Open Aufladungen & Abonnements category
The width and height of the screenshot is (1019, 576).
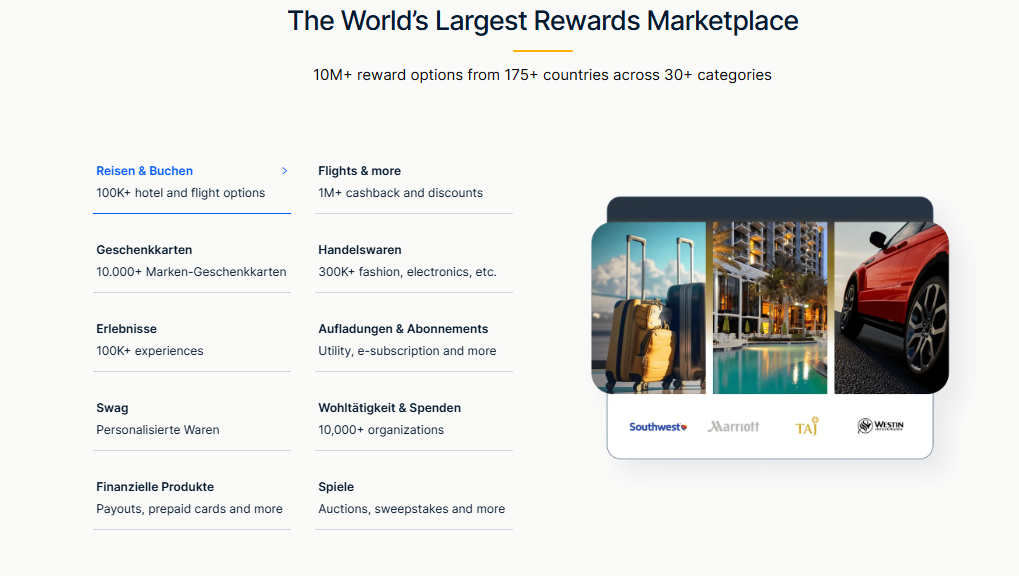(403, 329)
